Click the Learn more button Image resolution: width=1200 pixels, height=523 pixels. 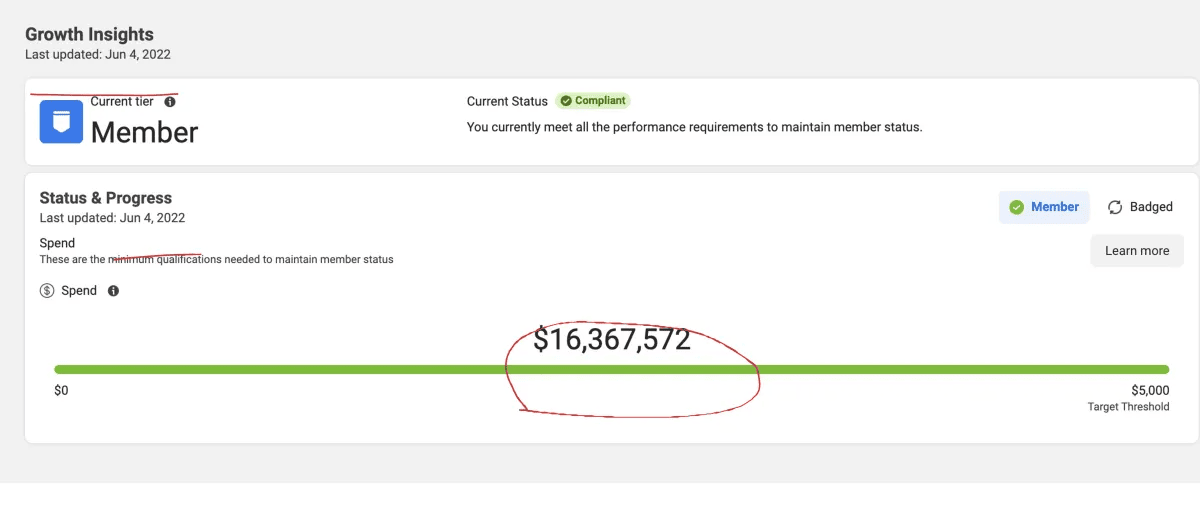1137,251
